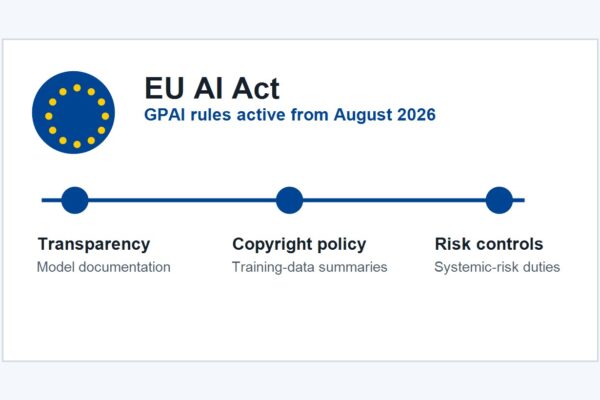Click the Transparency heading
This screenshot has height=400, width=600.
tap(94, 245)
